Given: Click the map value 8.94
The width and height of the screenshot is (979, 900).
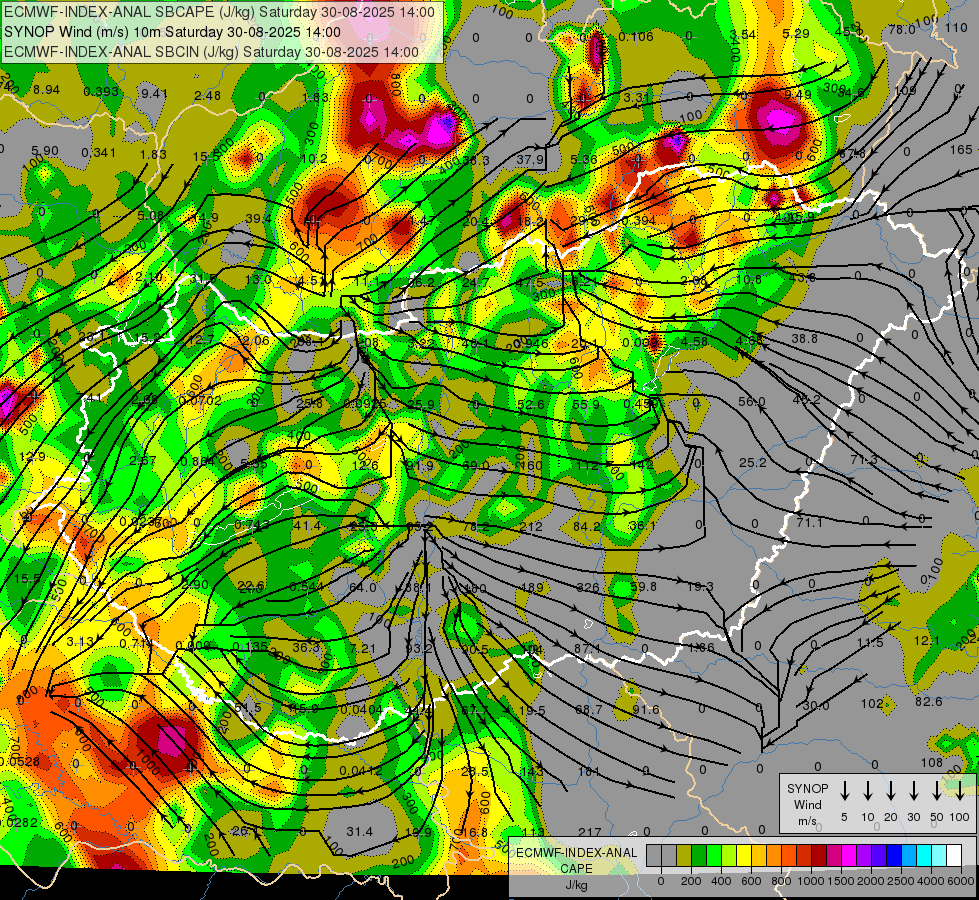Looking at the screenshot, I should click(47, 90).
